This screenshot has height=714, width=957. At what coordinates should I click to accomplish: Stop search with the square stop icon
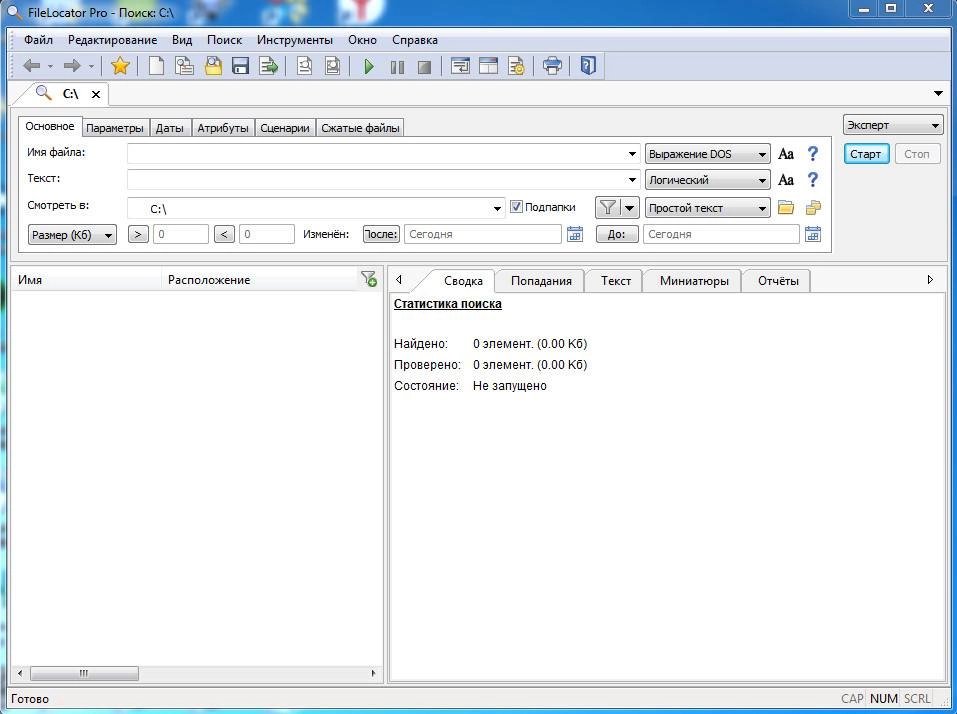424,67
